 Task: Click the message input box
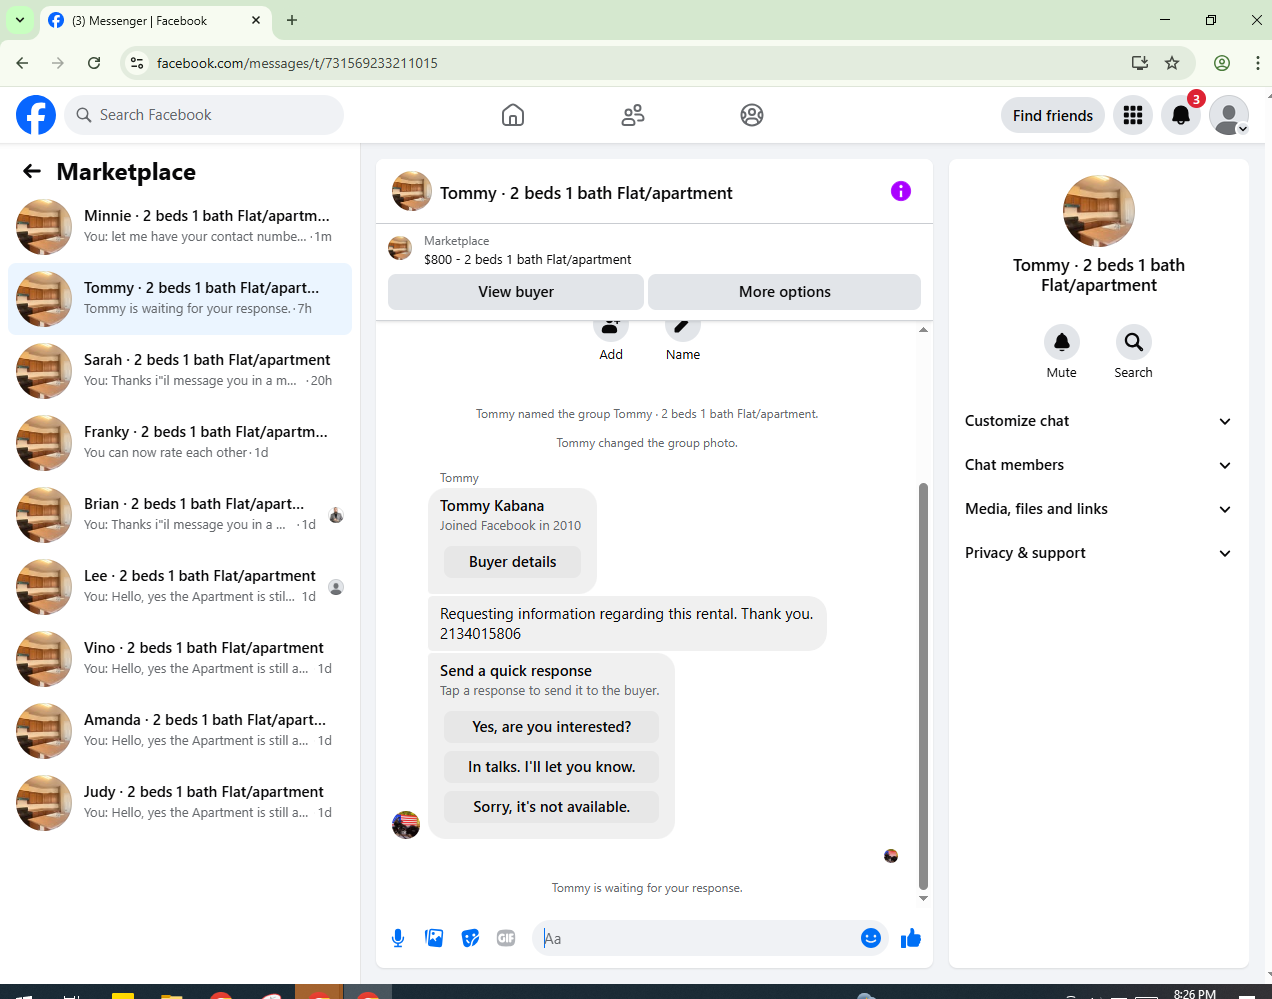(698, 938)
